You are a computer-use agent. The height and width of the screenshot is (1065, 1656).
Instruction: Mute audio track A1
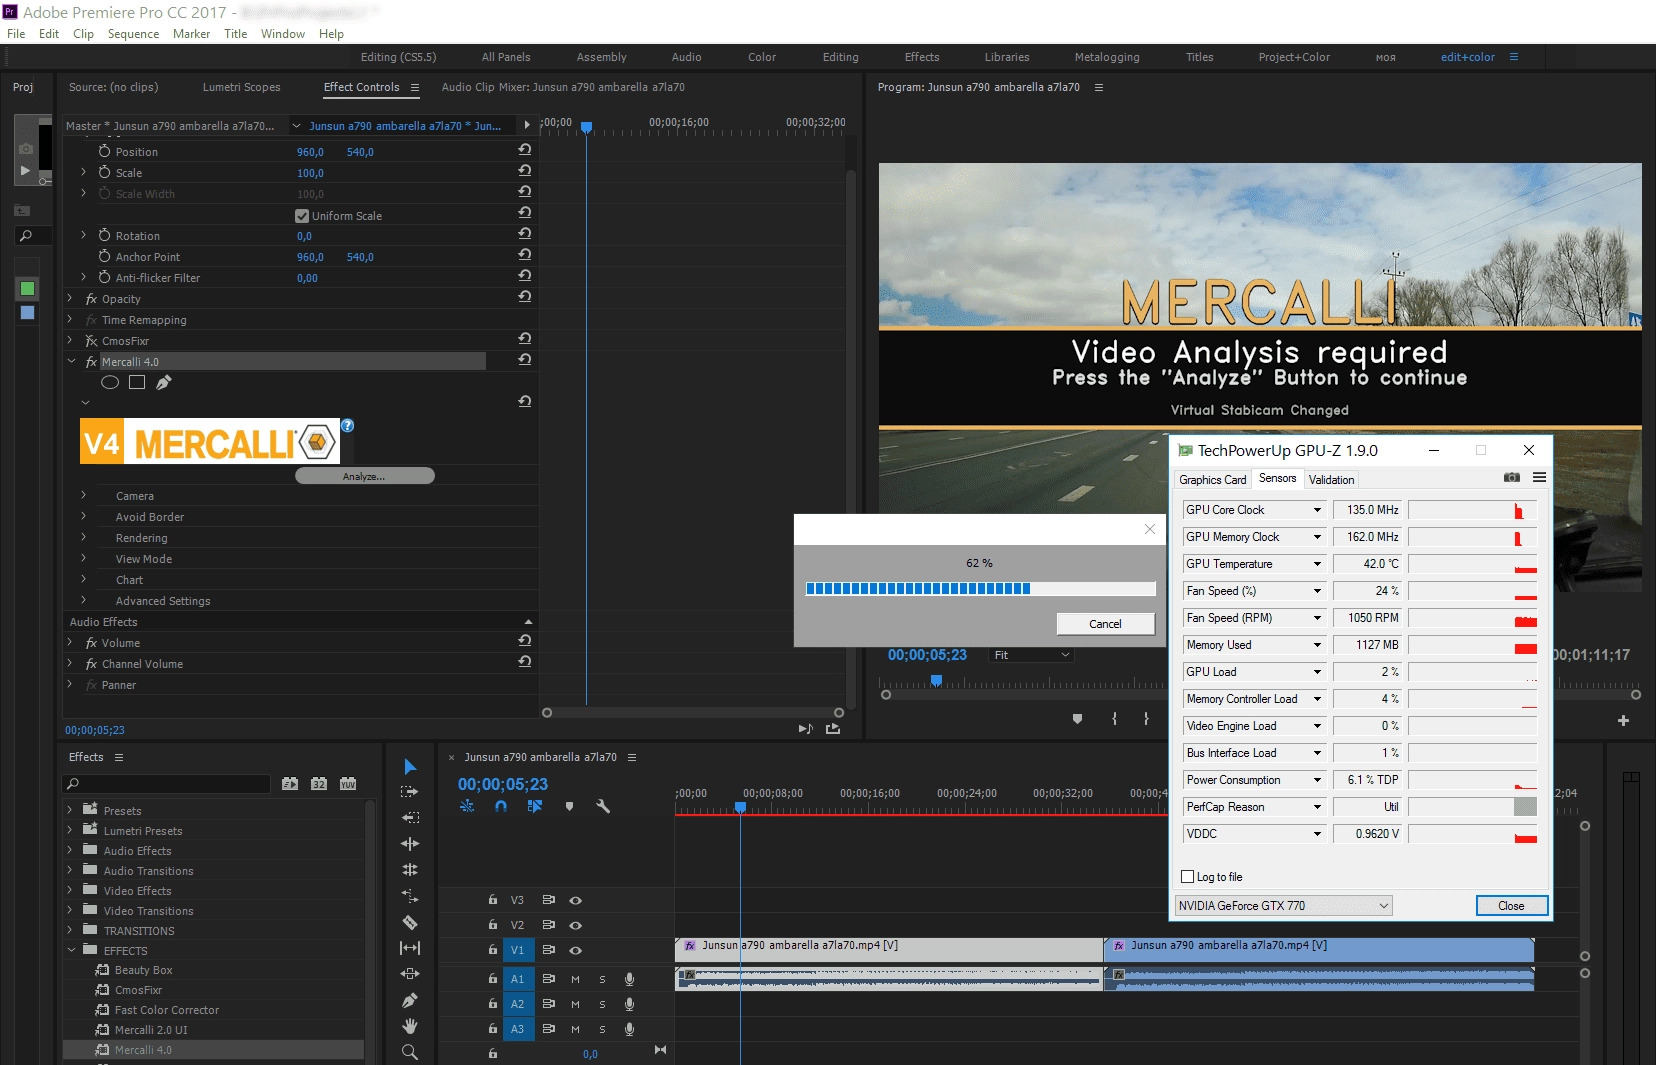point(575,979)
